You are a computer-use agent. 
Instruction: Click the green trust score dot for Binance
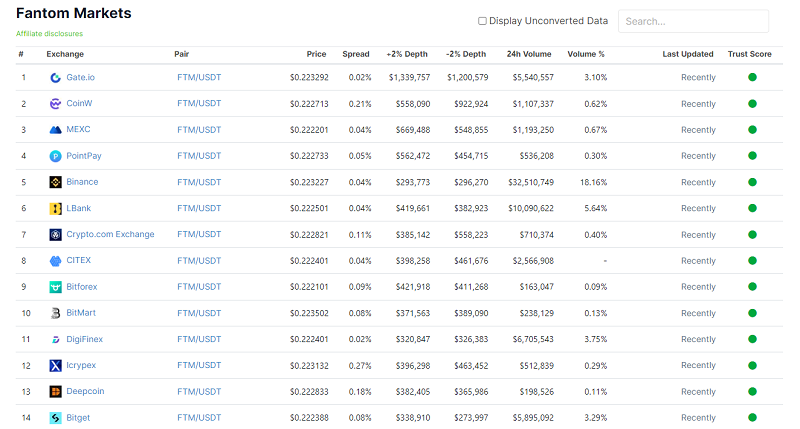[752, 182]
